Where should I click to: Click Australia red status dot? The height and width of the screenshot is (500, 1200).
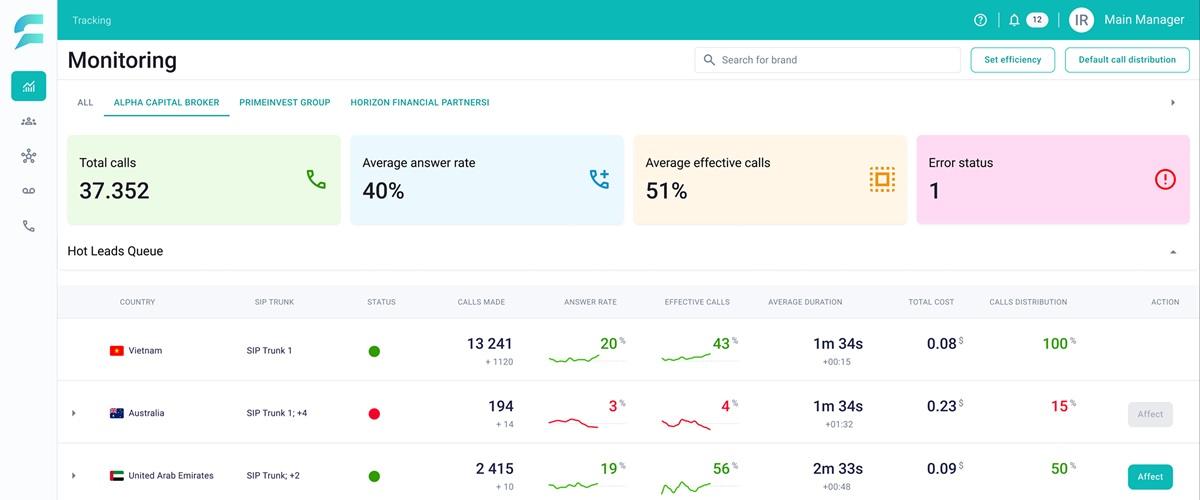[x=374, y=413]
